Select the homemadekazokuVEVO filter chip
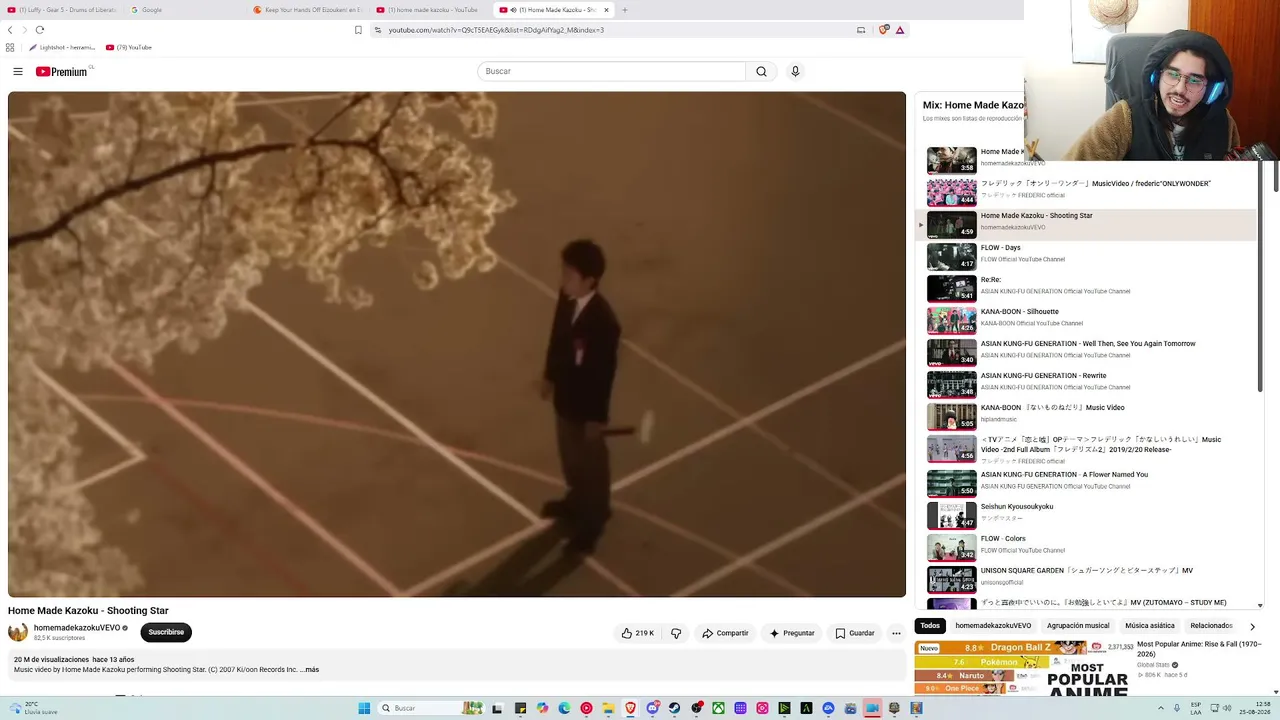 coord(993,626)
